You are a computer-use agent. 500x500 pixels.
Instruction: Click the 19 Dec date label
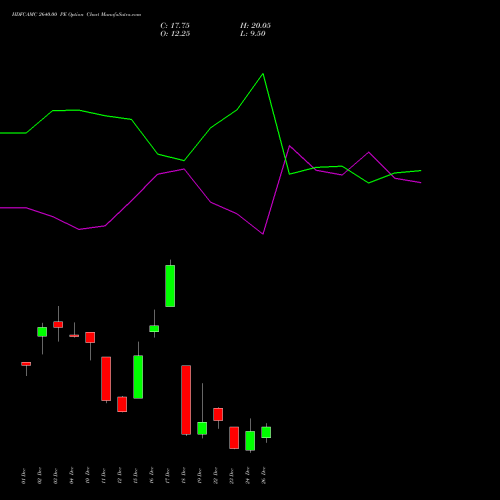pyautogui.click(x=199, y=476)
